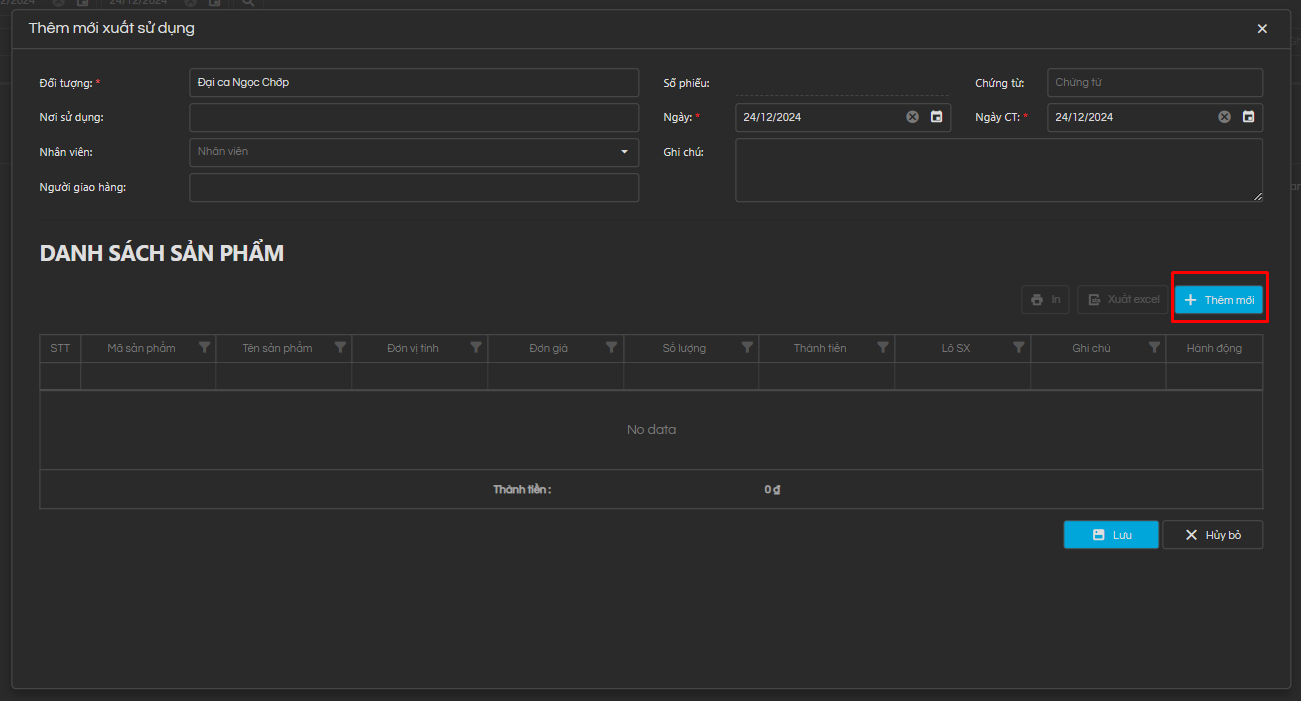The height and width of the screenshot is (701, 1301).
Task: Clear the Ngày CT date value
Action: click(x=1224, y=117)
